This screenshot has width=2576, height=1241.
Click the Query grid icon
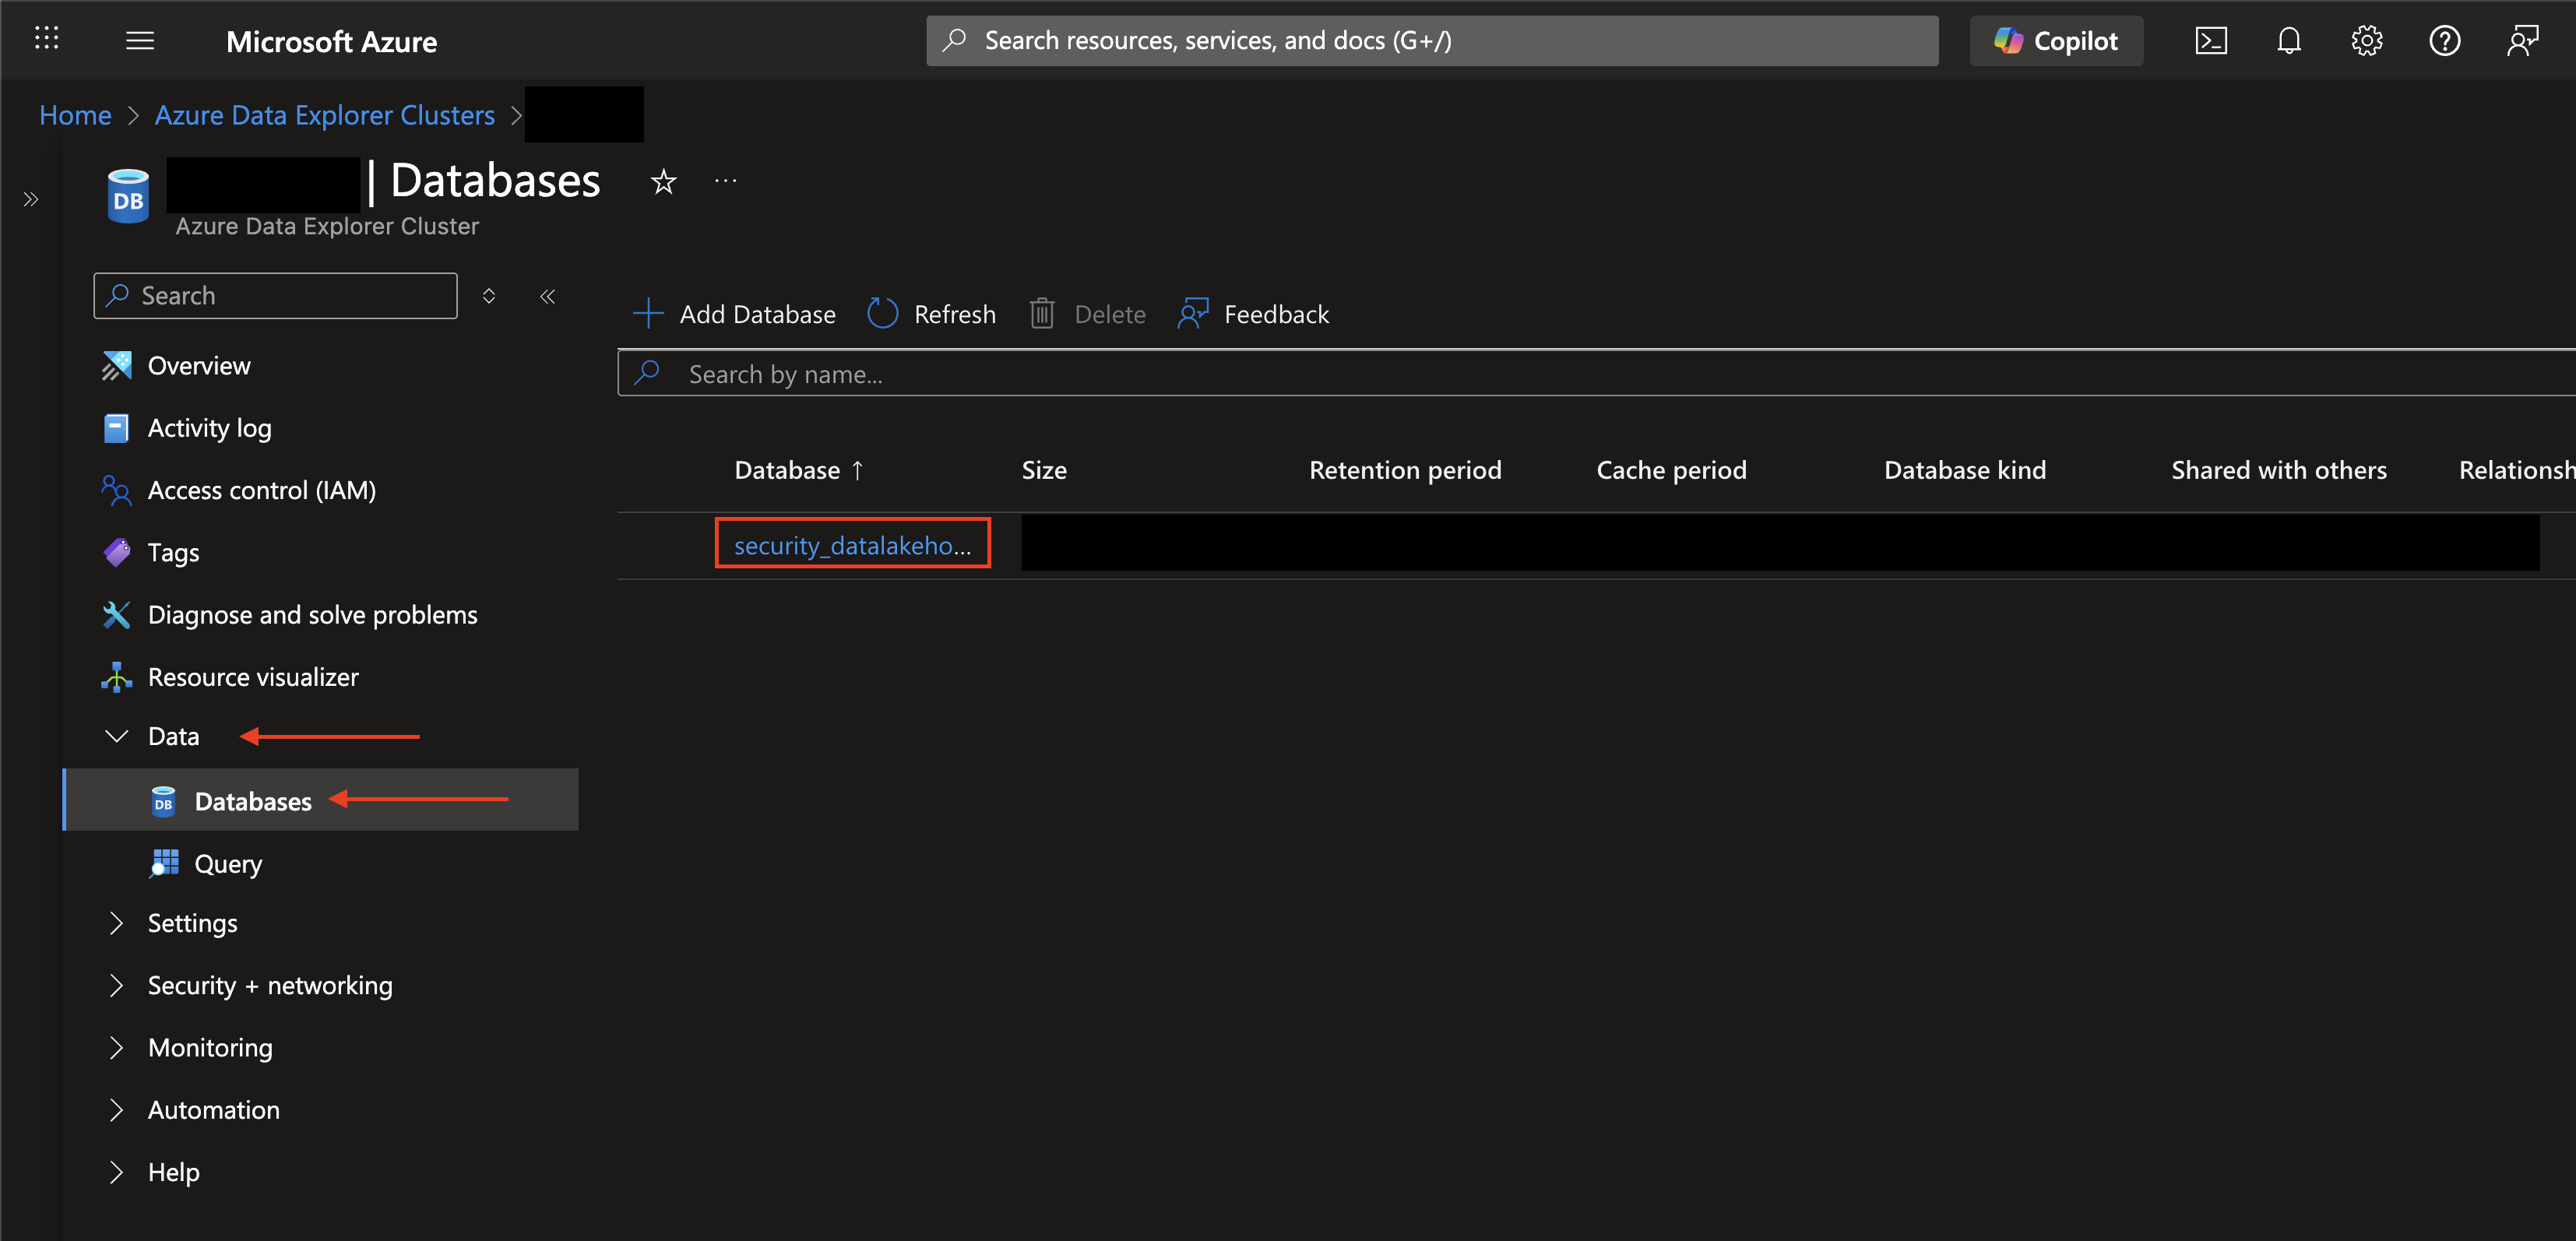pos(163,863)
